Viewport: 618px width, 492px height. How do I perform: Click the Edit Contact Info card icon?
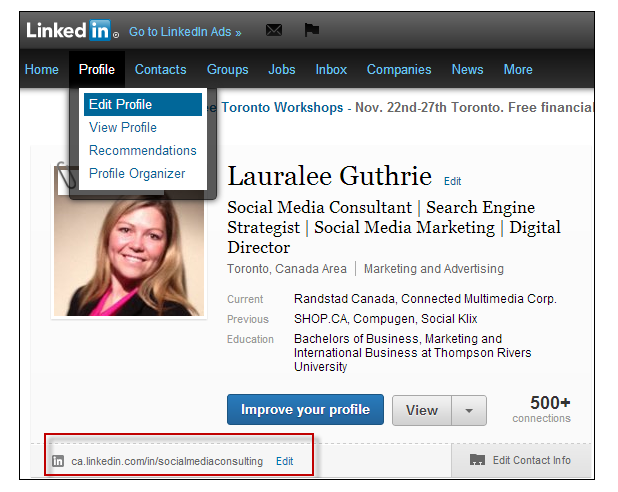(477, 460)
